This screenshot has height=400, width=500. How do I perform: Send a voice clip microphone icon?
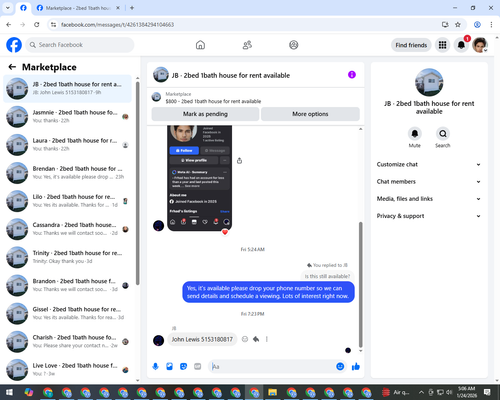pyautogui.click(x=155, y=367)
